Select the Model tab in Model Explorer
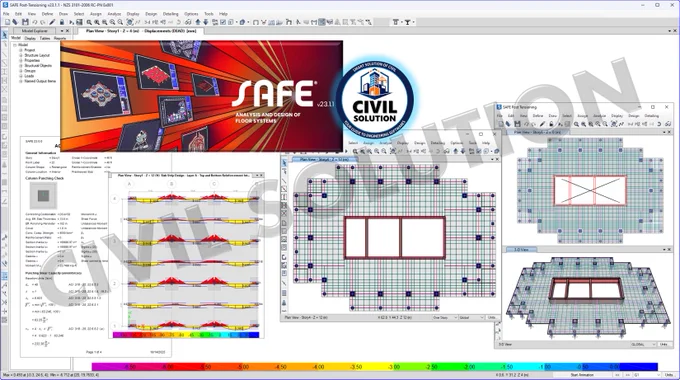The width and height of the screenshot is (680, 380). pos(16,38)
